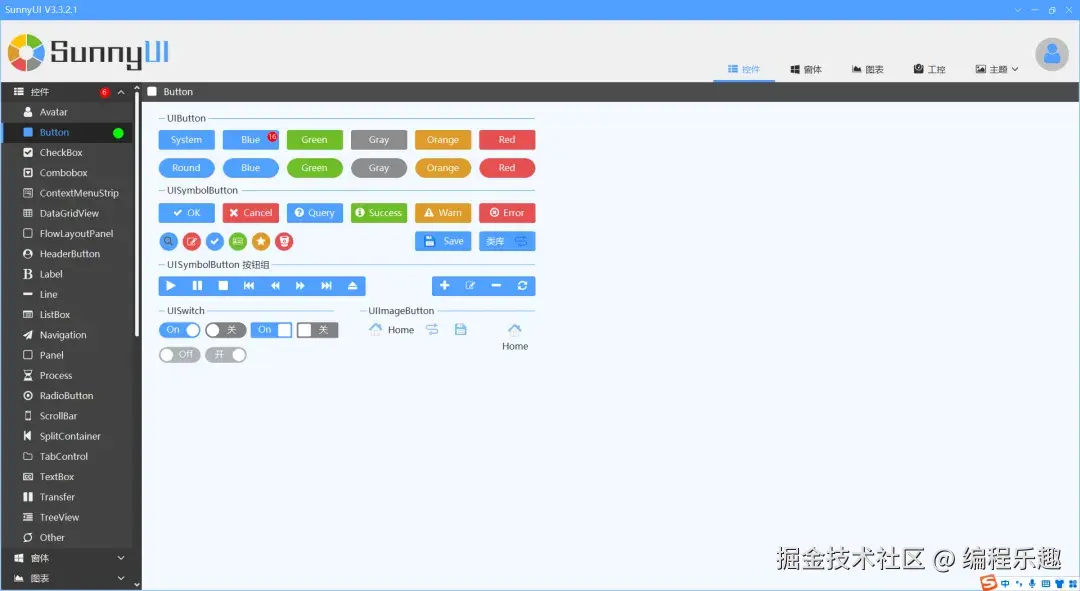
Task: Click the round green ID-card symbol button
Action: pos(238,241)
